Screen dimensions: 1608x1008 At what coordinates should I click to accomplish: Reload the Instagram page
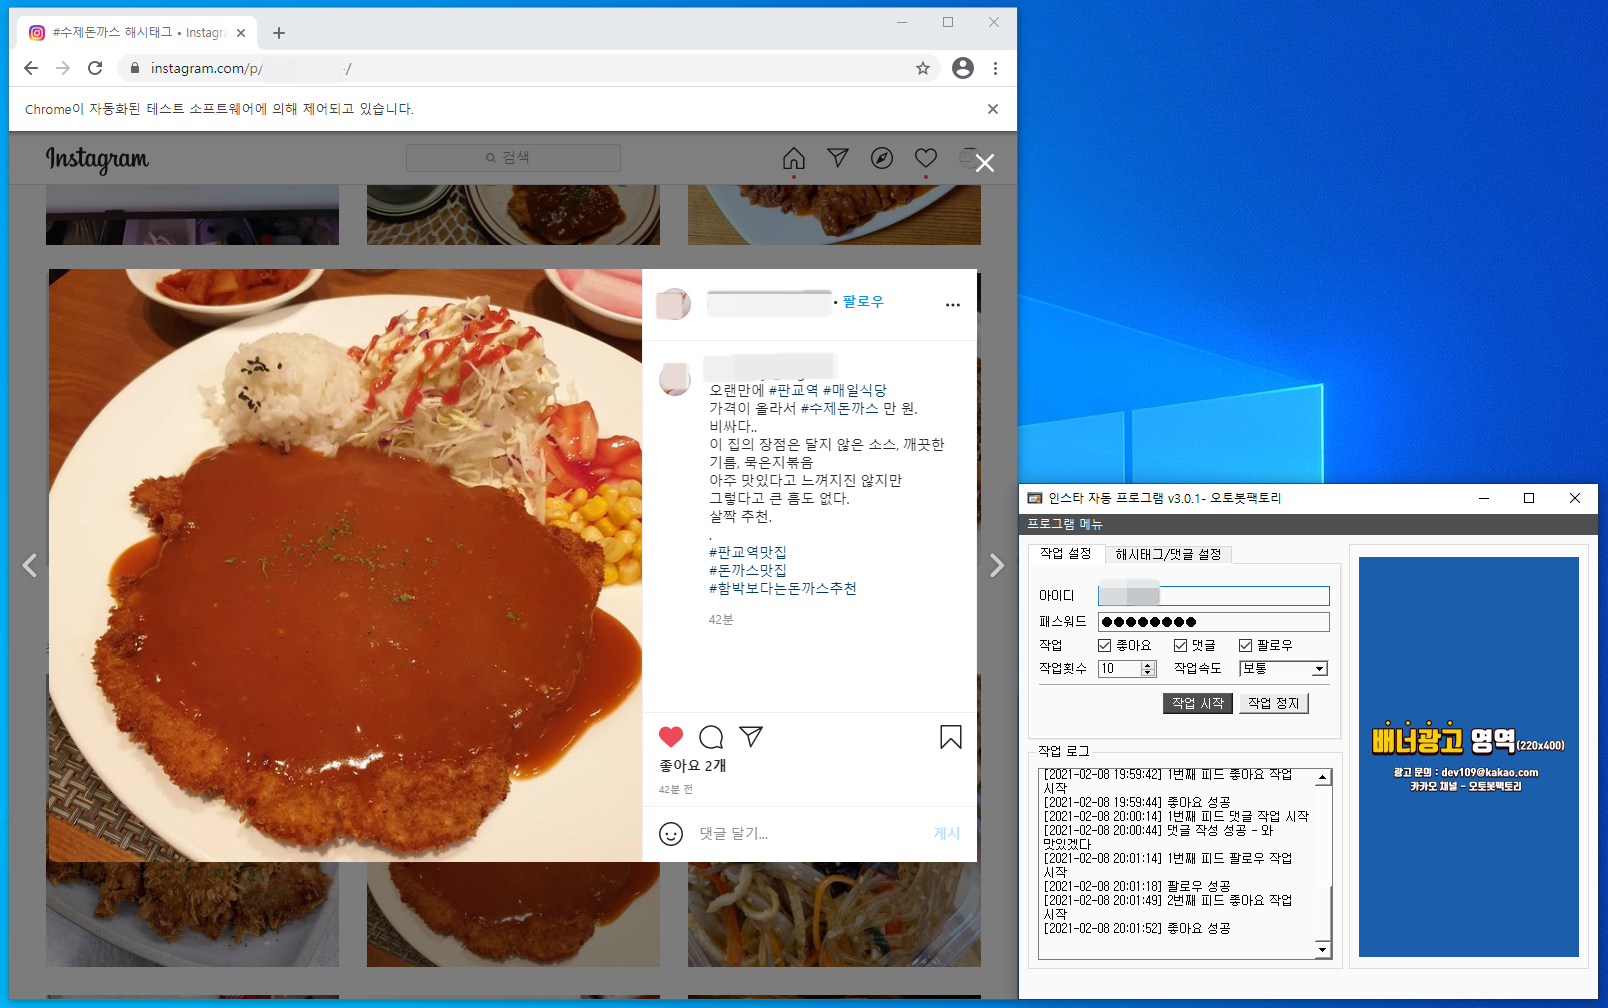coord(95,68)
